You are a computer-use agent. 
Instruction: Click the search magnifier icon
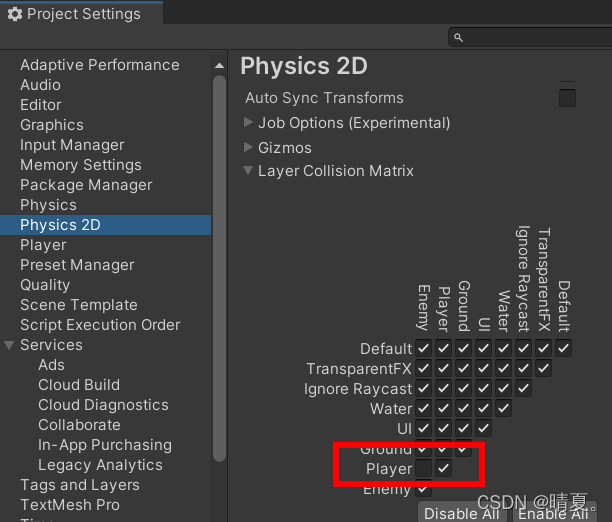click(458, 37)
